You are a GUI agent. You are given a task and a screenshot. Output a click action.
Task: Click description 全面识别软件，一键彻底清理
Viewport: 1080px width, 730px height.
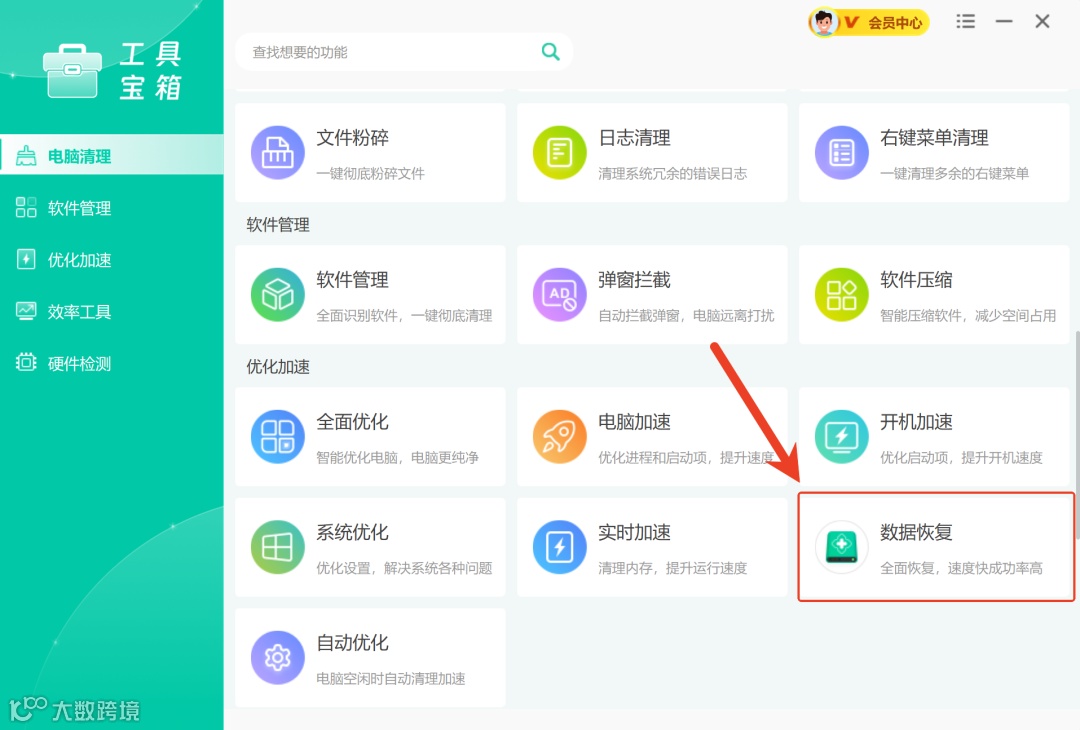(x=404, y=315)
